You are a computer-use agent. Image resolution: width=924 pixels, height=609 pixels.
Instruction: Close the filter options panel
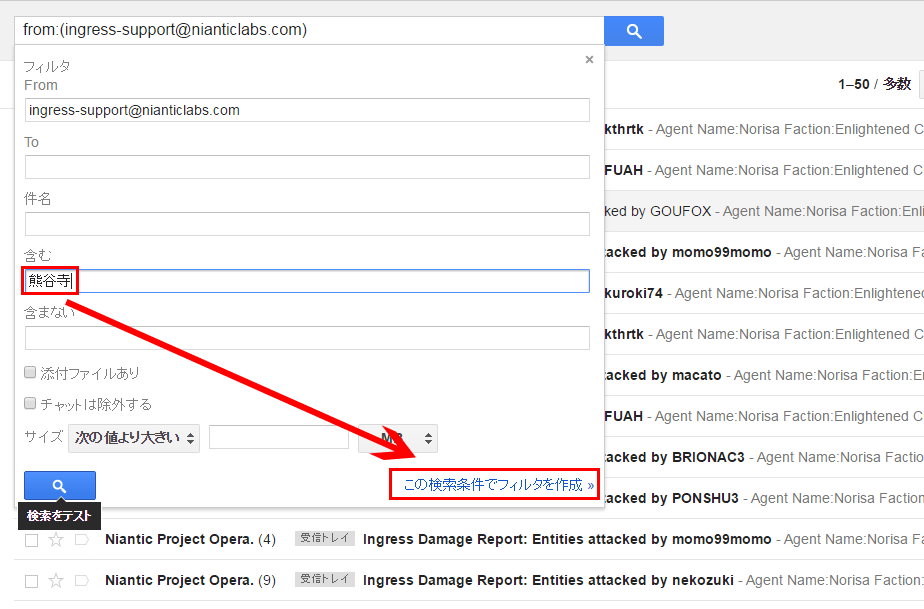point(589,60)
